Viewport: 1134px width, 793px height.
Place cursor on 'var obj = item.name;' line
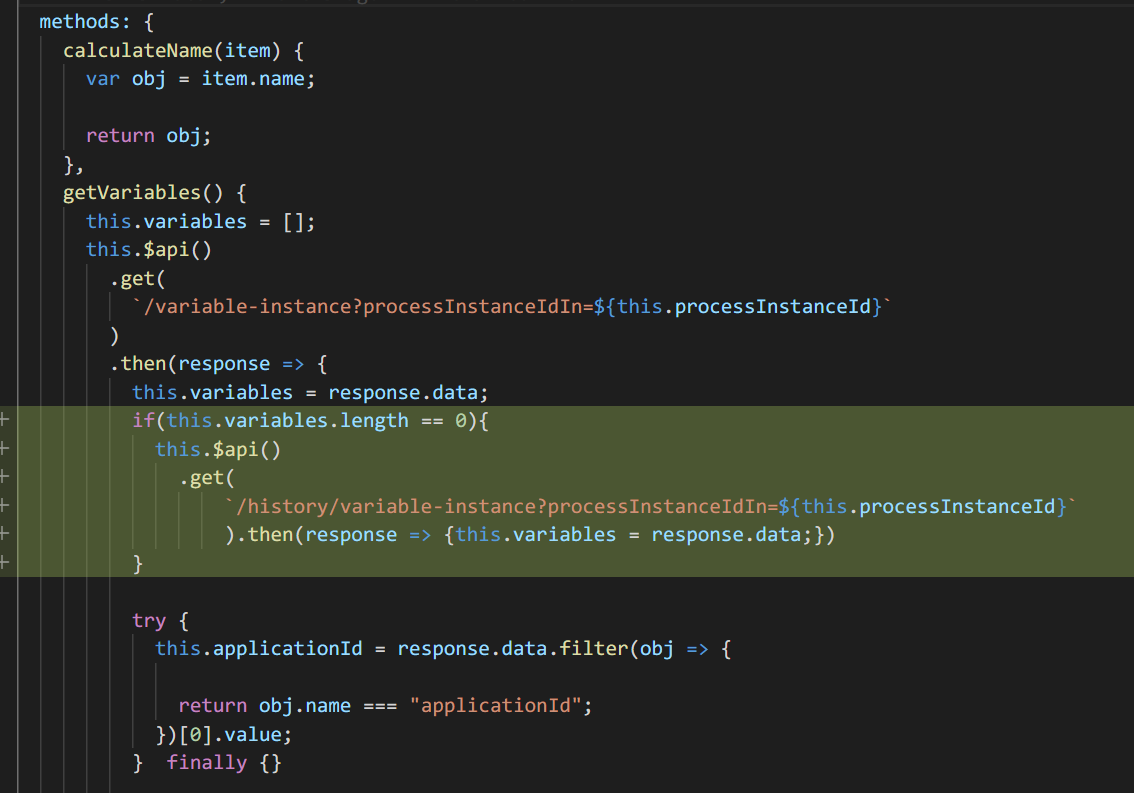200,79
